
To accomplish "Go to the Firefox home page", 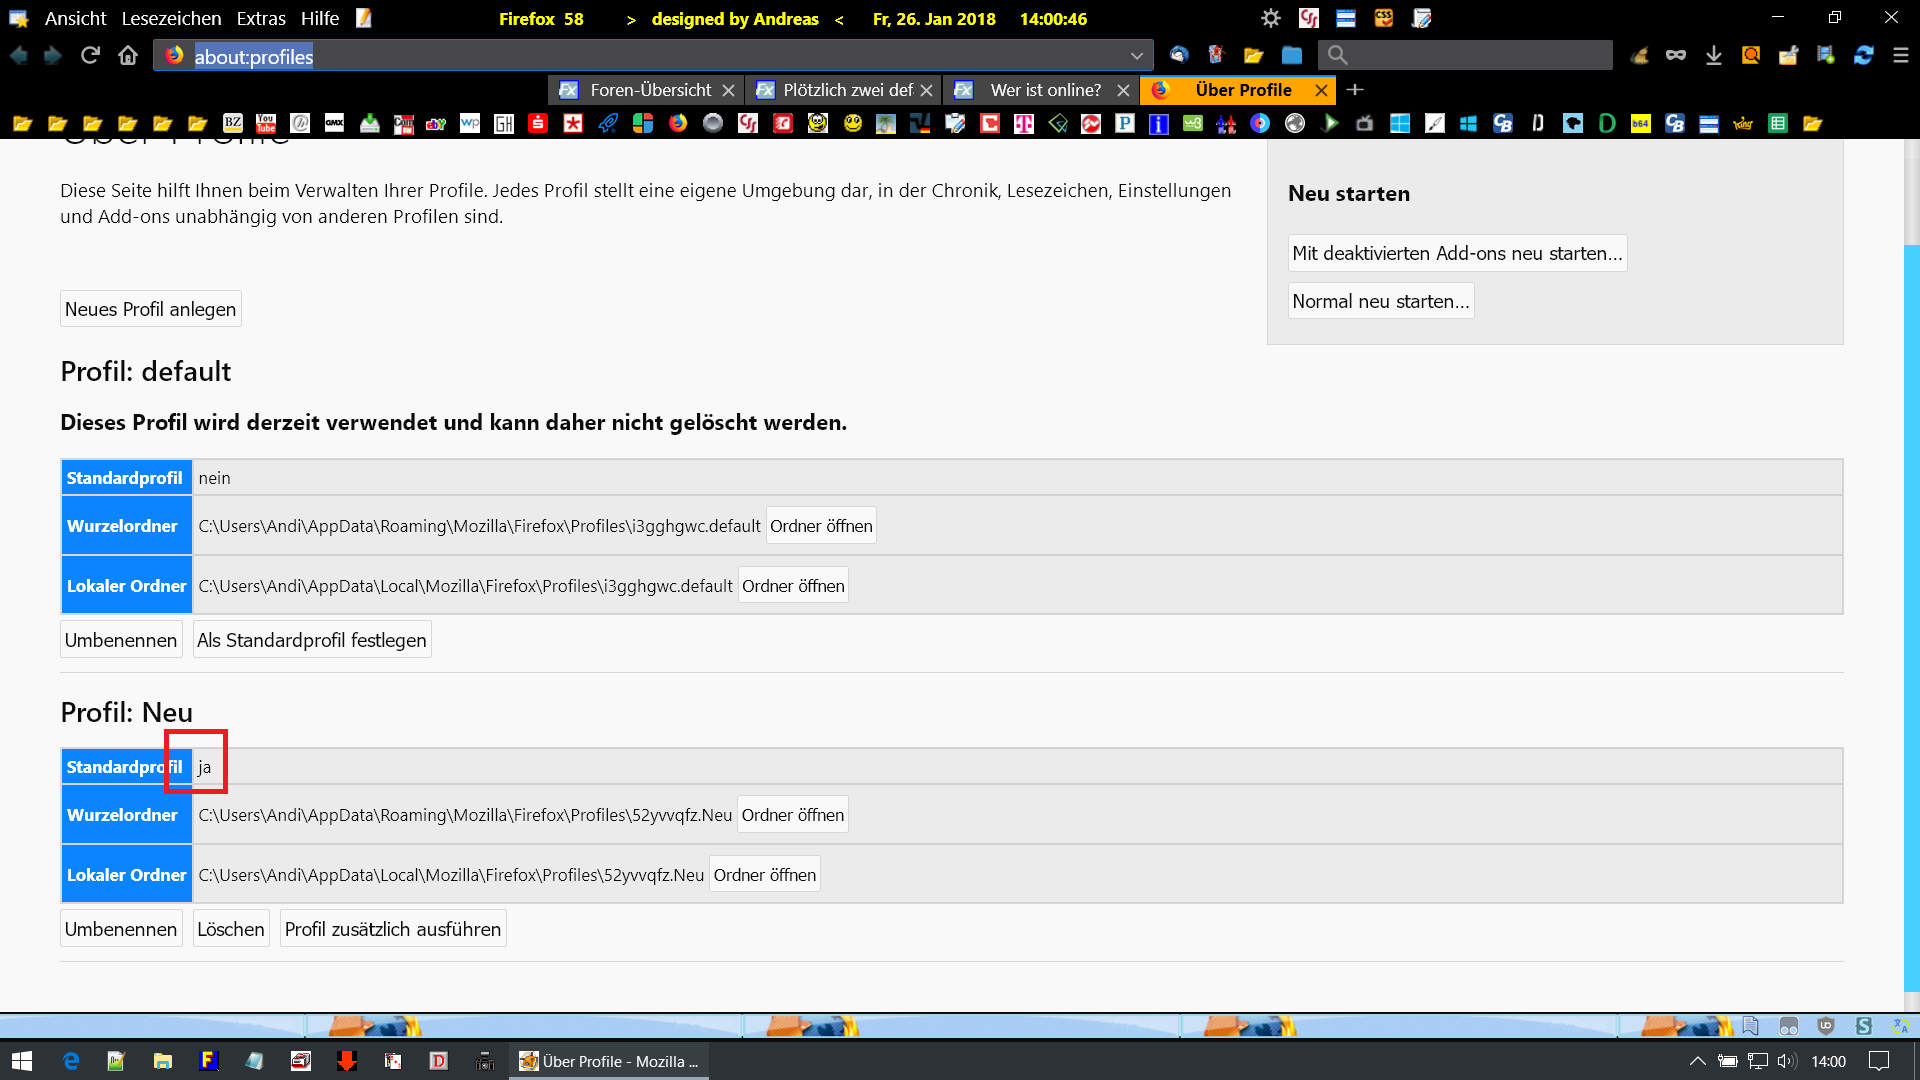I will [128, 55].
